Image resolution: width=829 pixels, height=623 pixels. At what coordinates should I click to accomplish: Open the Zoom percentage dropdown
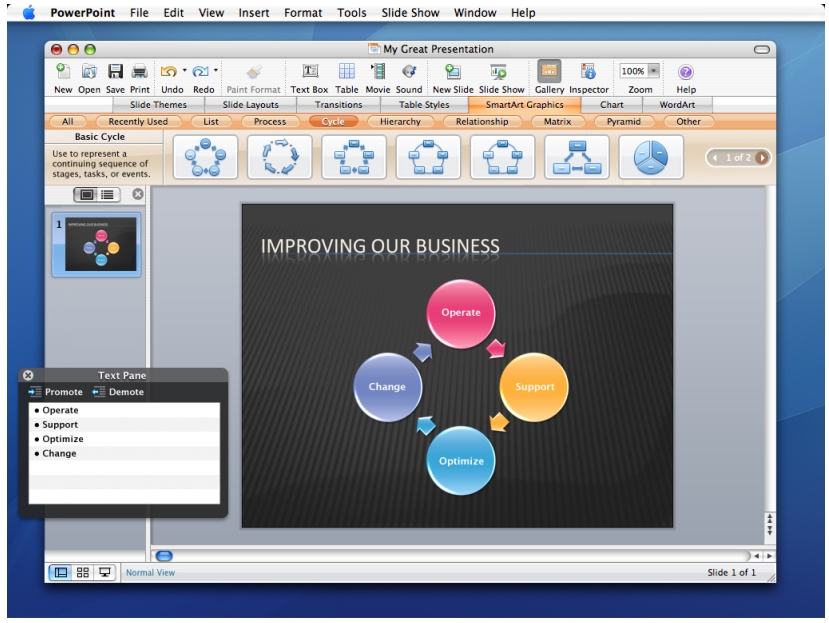point(653,71)
